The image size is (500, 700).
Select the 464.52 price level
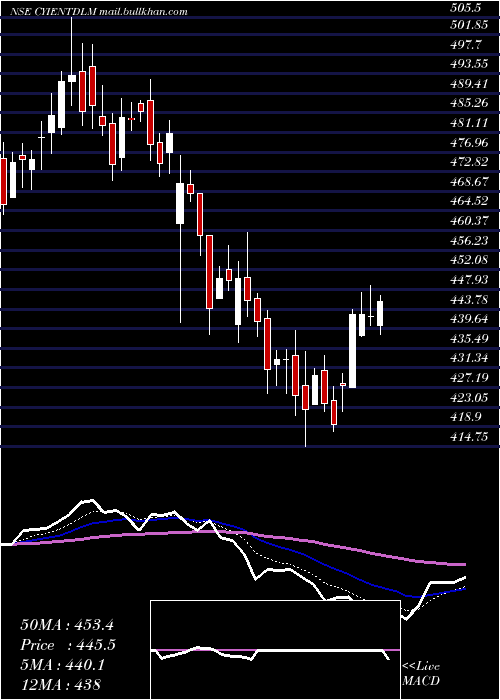pyautogui.click(x=471, y=201)
